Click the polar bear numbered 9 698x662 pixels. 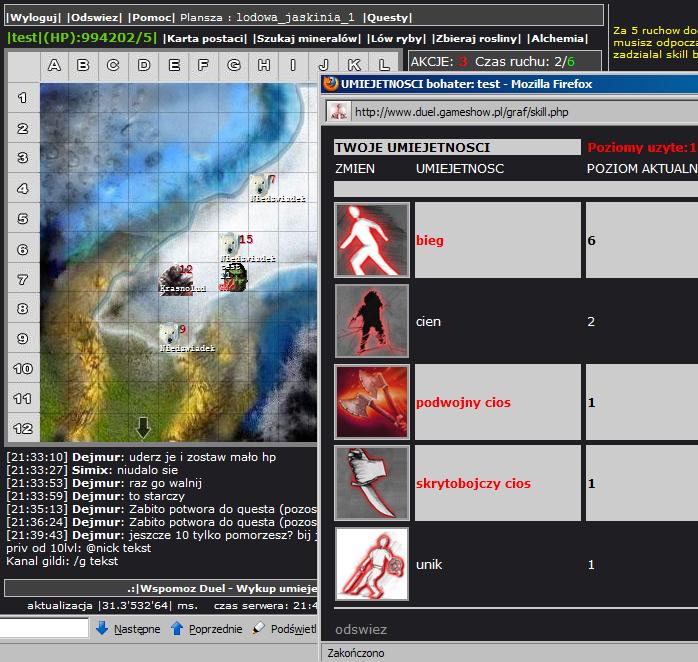(x=169, y=333)
